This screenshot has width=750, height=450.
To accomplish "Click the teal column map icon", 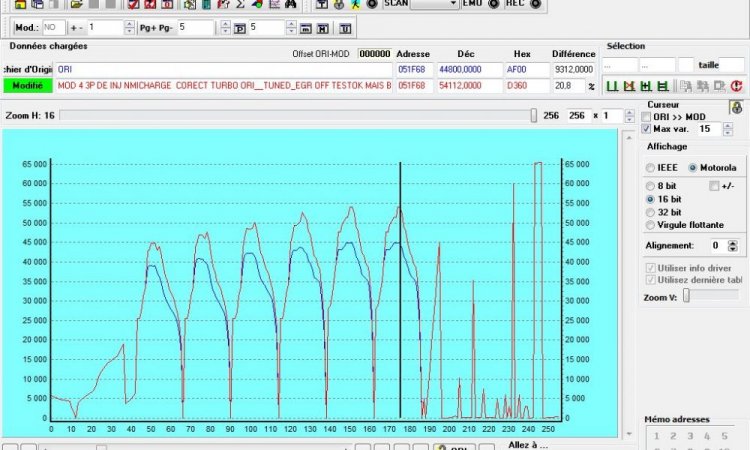I will (207, 4).
